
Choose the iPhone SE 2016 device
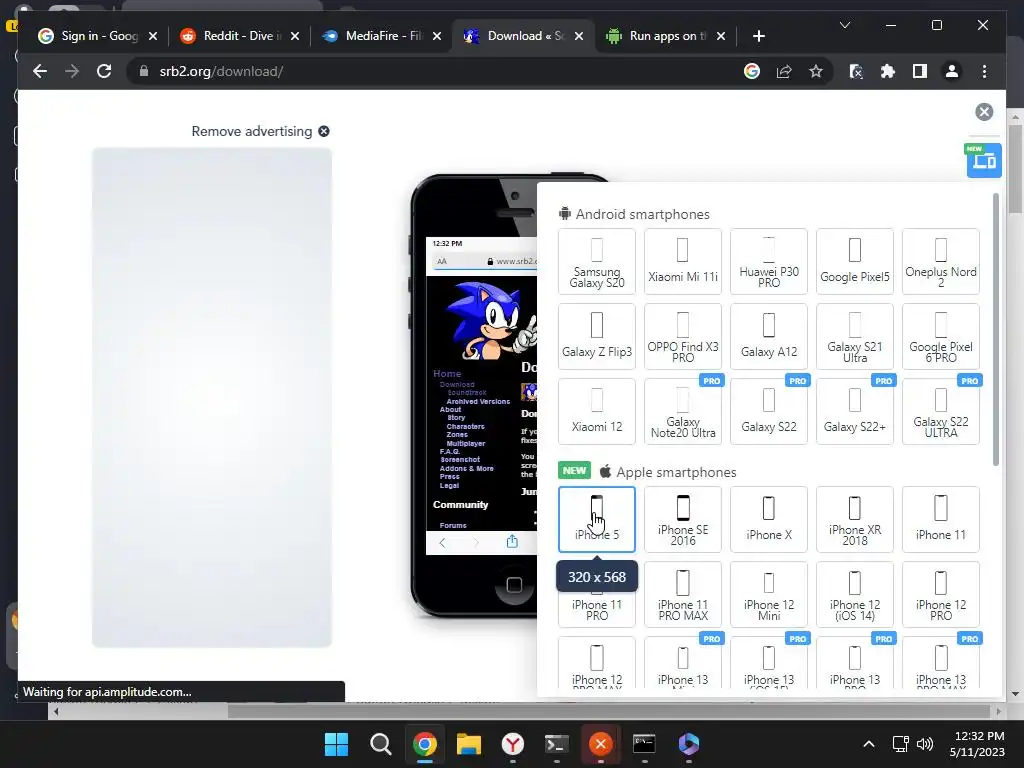pyautogui.click(x=682, y=520)
